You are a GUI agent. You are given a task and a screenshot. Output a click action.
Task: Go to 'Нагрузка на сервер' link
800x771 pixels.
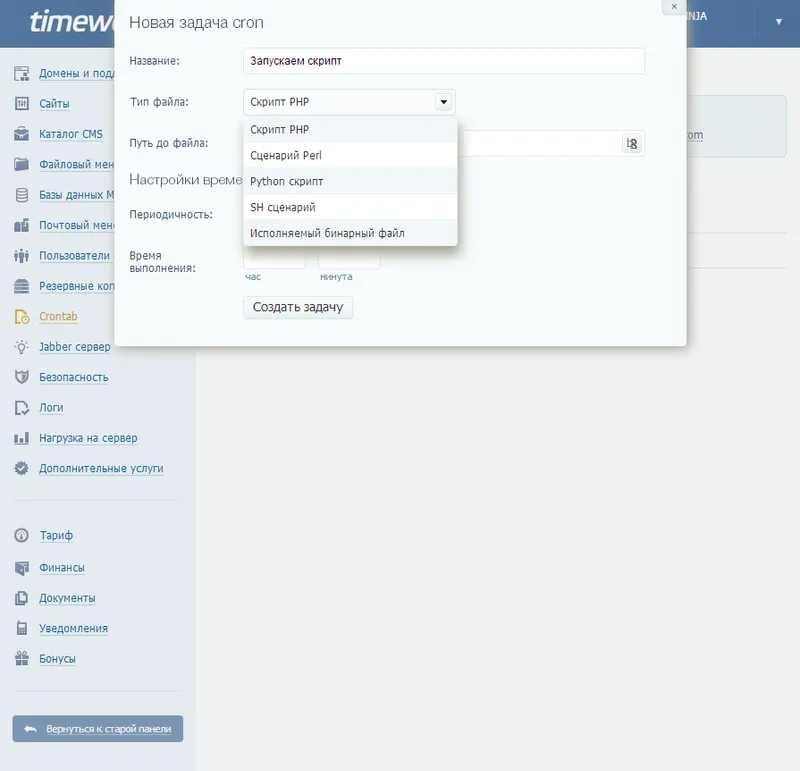(88, 438)
